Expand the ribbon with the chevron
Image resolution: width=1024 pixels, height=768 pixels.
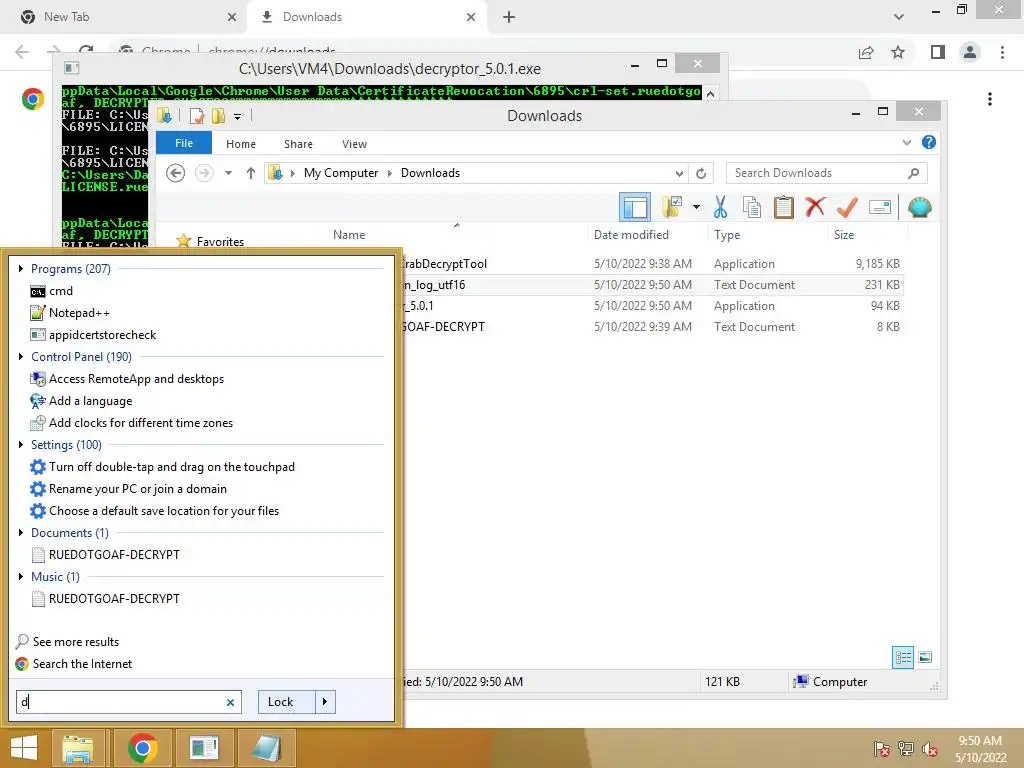pyautogui.click(x=906, y=142)
